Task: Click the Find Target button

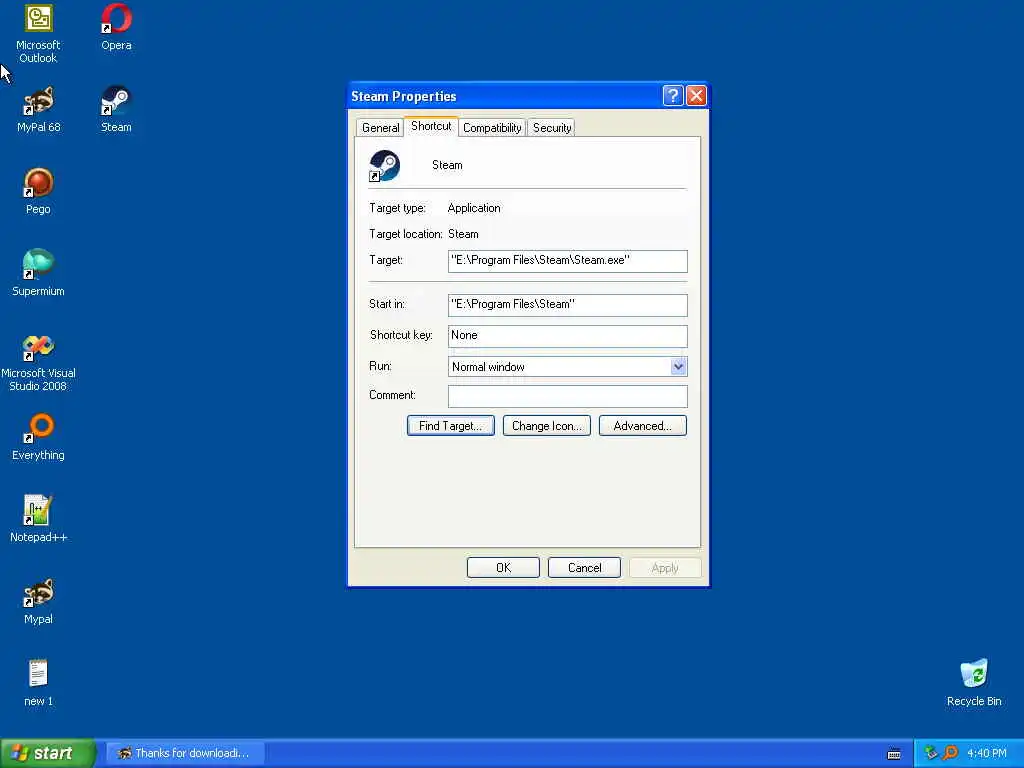Action: [x=451, y=426]
